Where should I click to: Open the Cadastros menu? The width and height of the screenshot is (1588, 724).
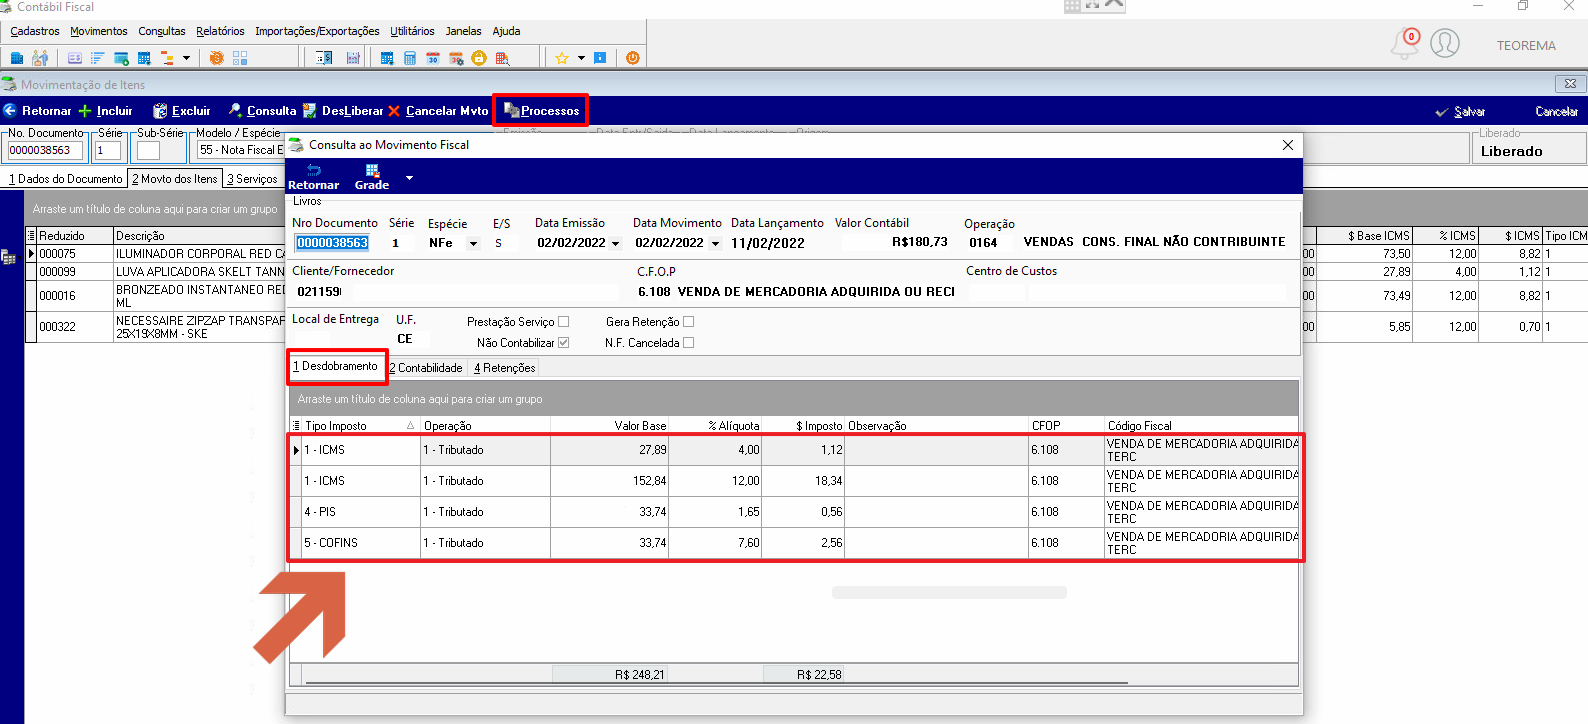[35, 31]
